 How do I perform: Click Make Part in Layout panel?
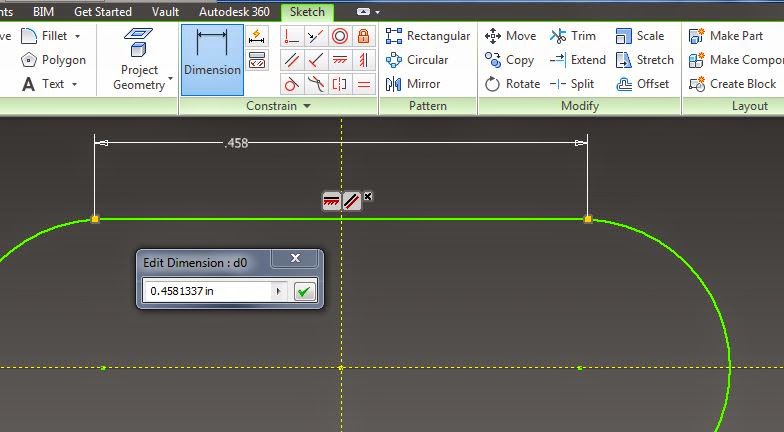point(726,36)
